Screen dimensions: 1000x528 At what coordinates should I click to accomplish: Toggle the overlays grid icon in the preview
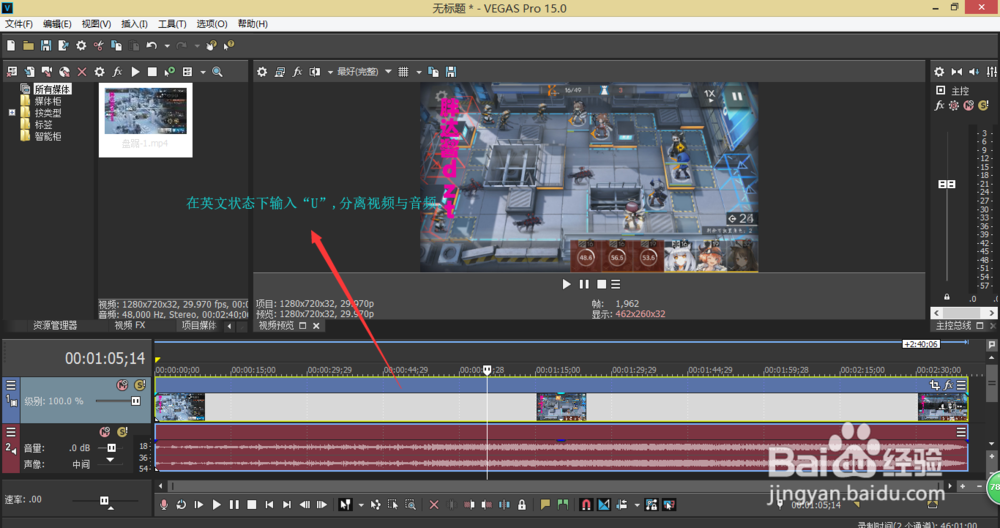coord(403,72)
